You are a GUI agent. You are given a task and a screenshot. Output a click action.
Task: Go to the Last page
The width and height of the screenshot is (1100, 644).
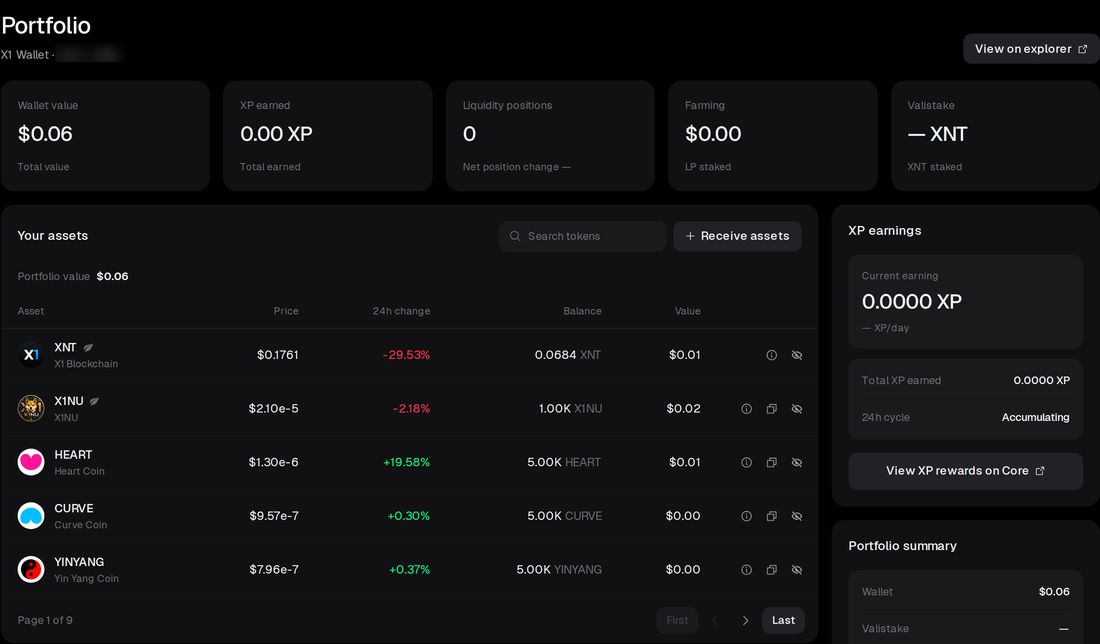pos(783,620)
